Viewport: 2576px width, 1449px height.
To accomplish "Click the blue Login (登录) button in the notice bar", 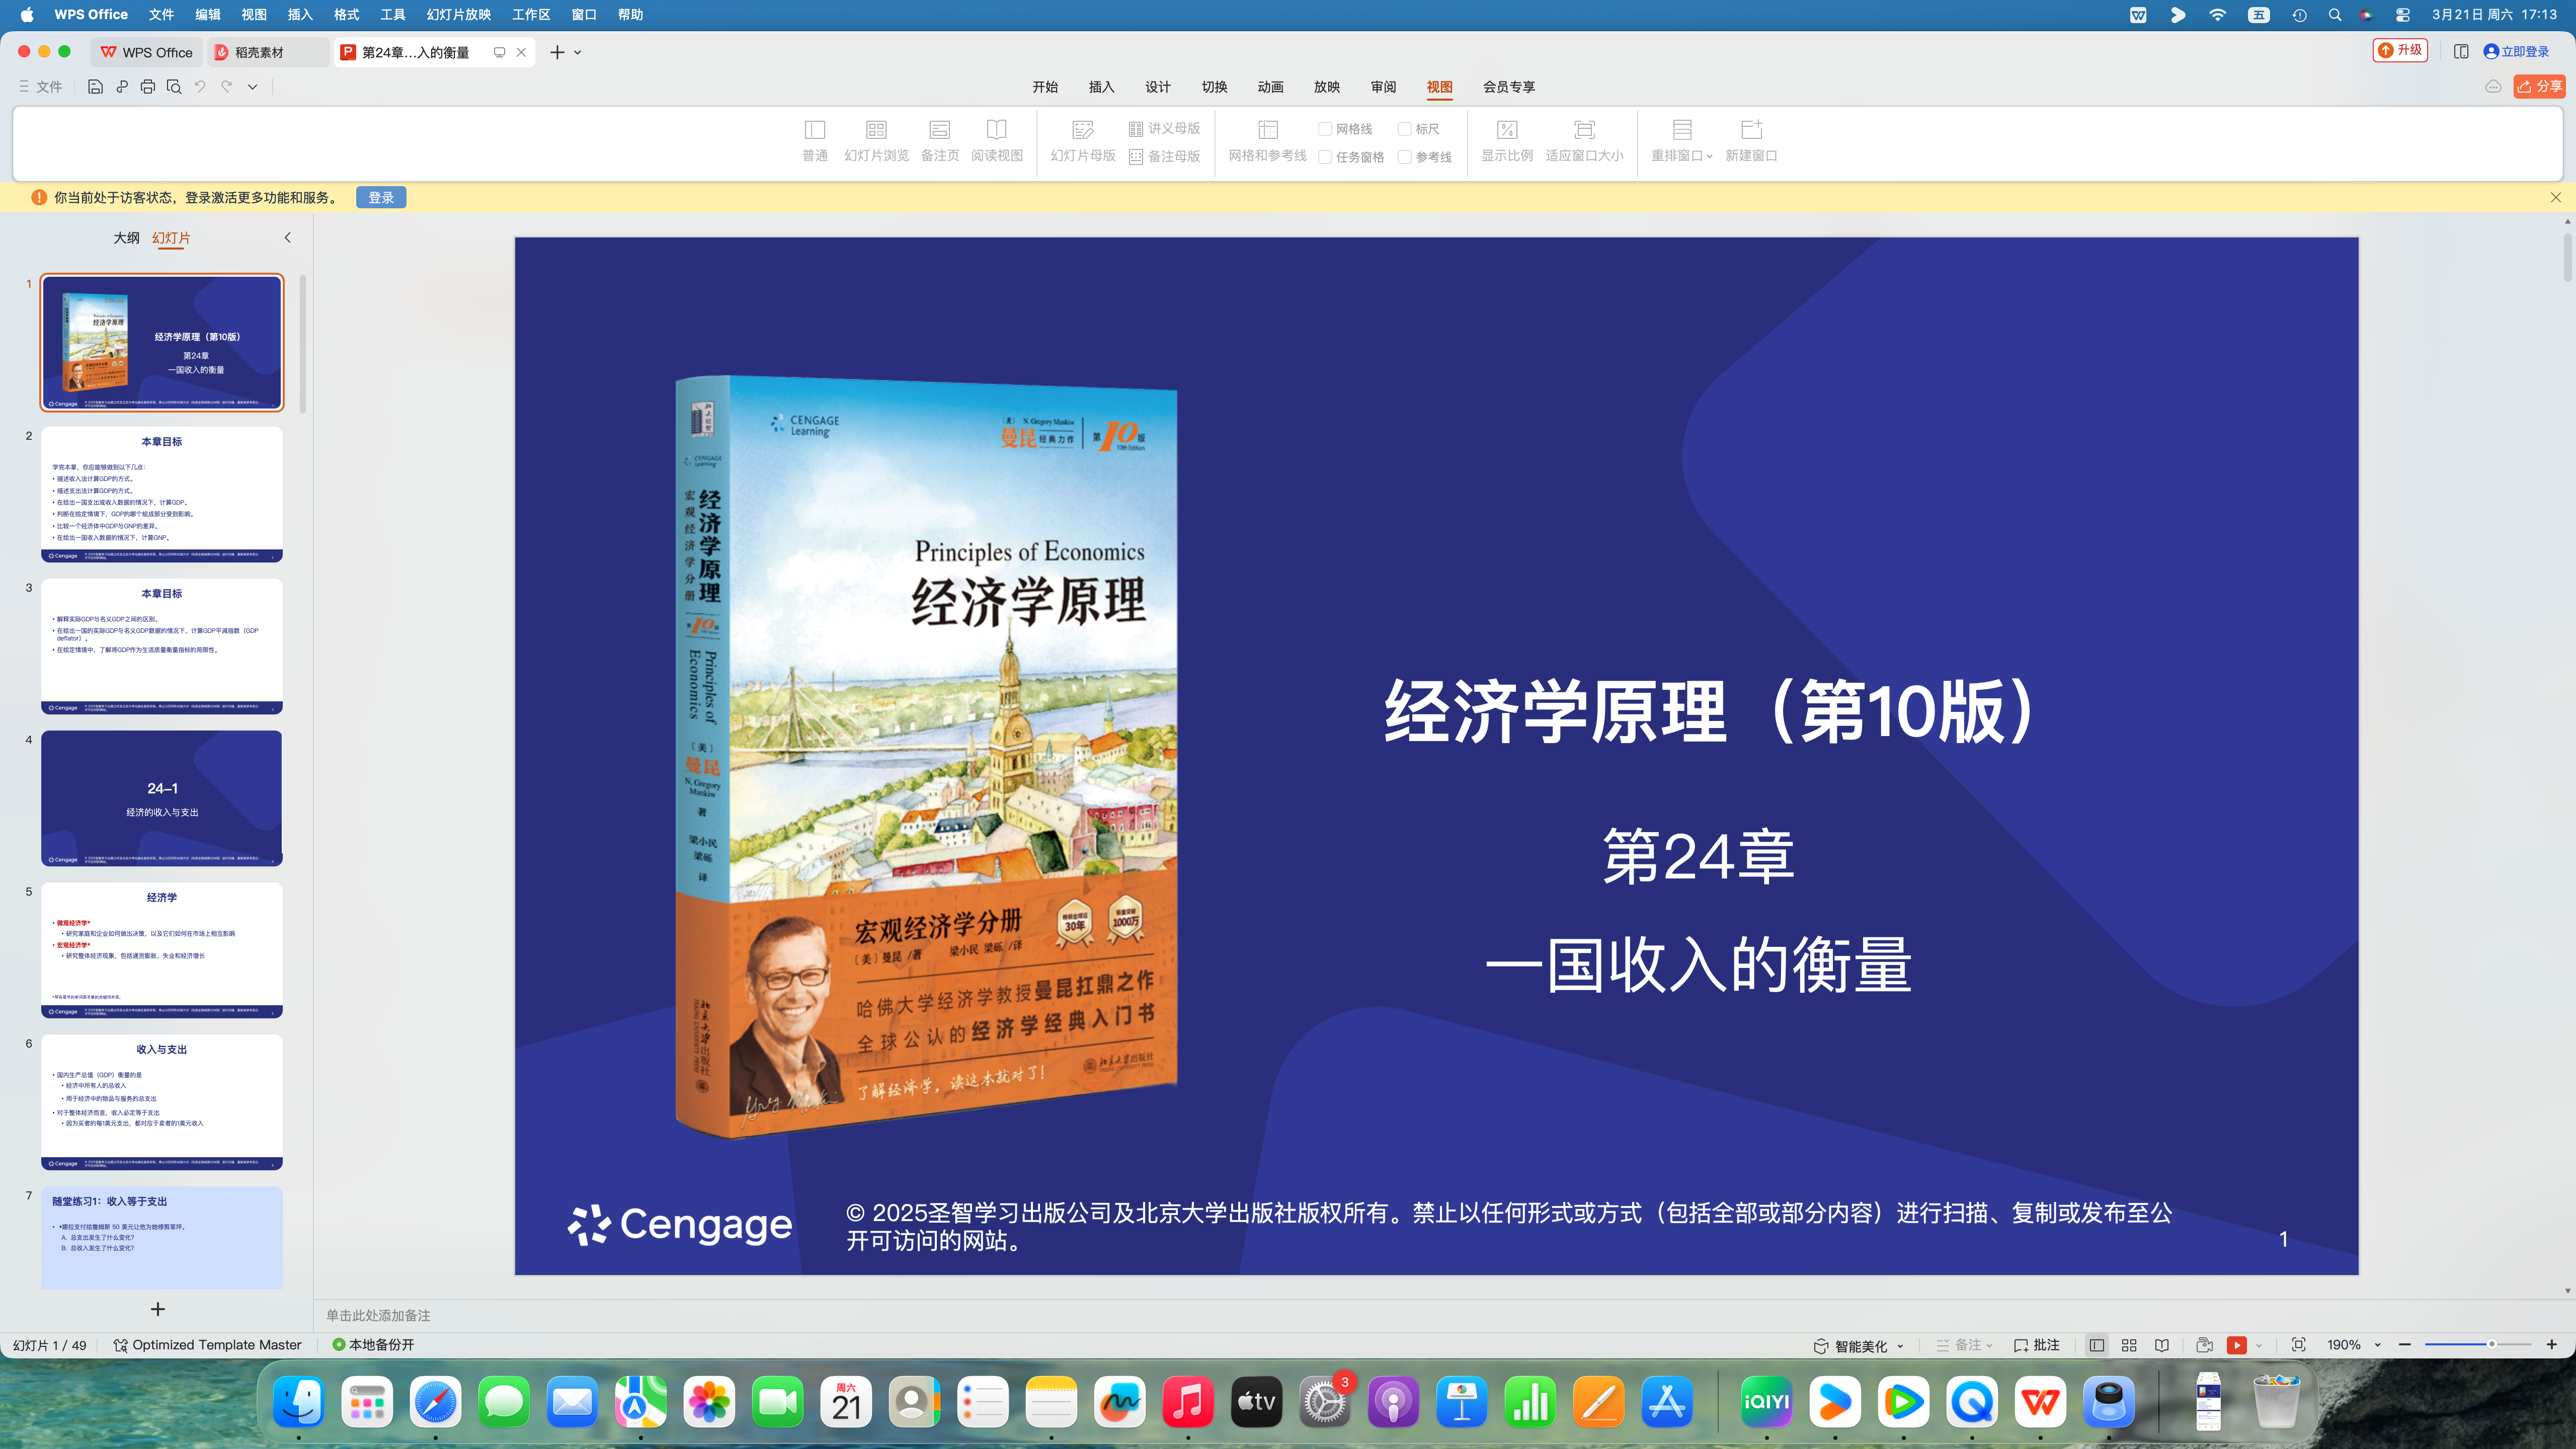I will (380, 198).
